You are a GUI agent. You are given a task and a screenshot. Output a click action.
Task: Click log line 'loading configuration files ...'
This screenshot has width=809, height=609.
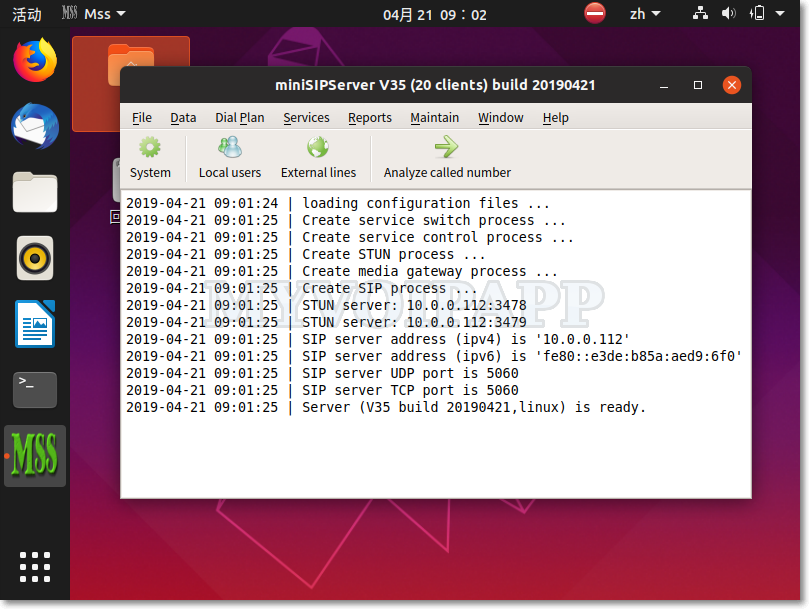pos(337,203)
